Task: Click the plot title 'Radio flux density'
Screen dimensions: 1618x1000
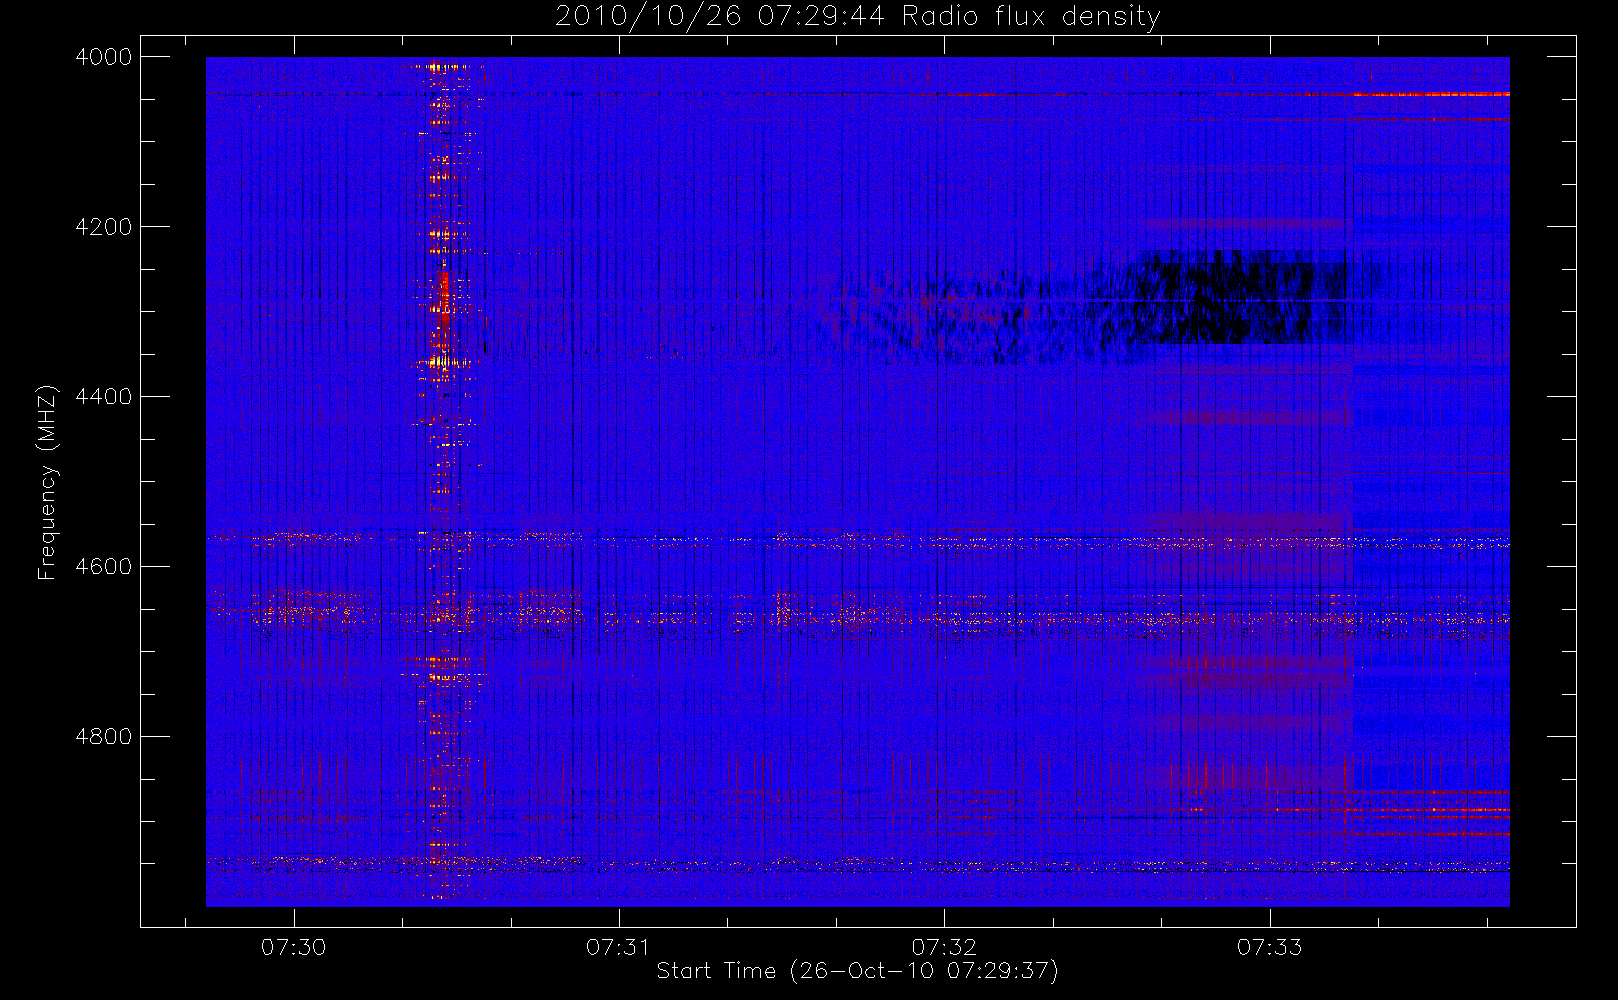Action: point(1031,16)
